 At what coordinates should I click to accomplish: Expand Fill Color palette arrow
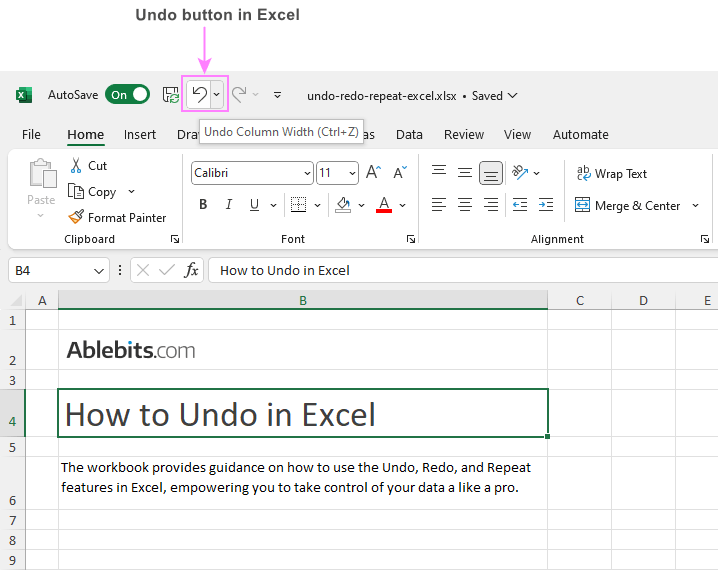coord(361,205)
